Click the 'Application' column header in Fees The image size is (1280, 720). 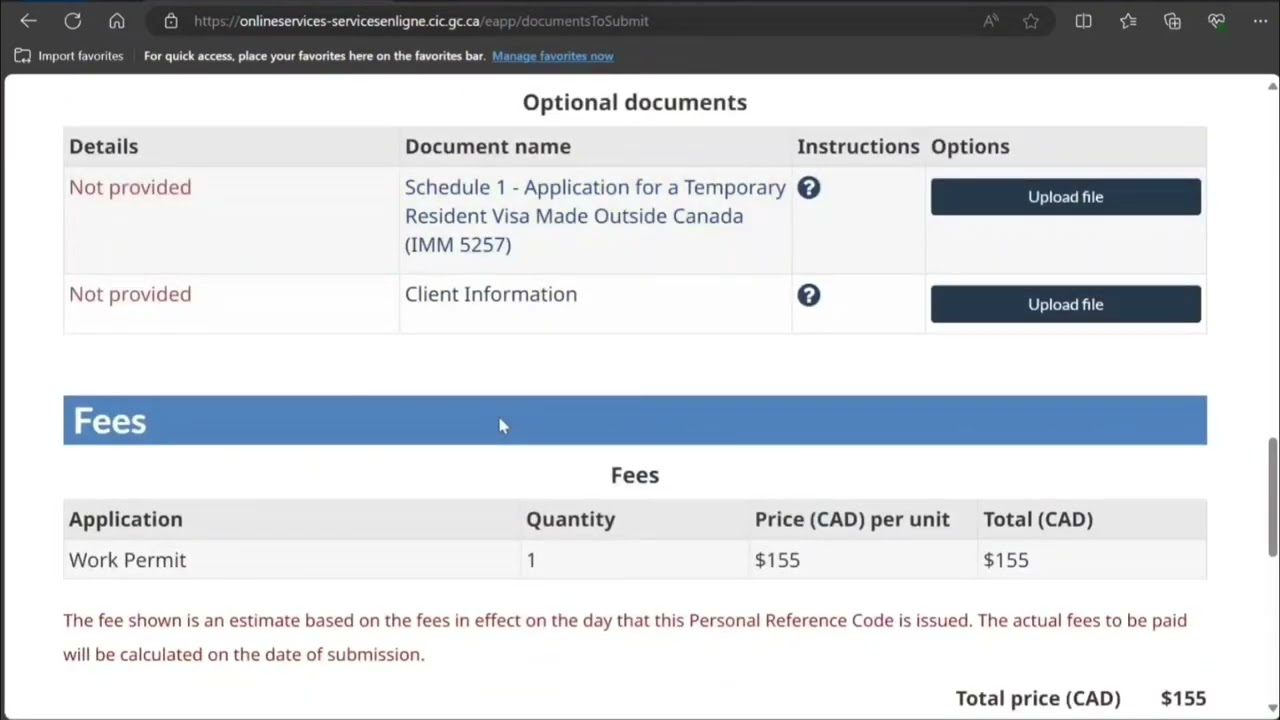pos(126,519)
